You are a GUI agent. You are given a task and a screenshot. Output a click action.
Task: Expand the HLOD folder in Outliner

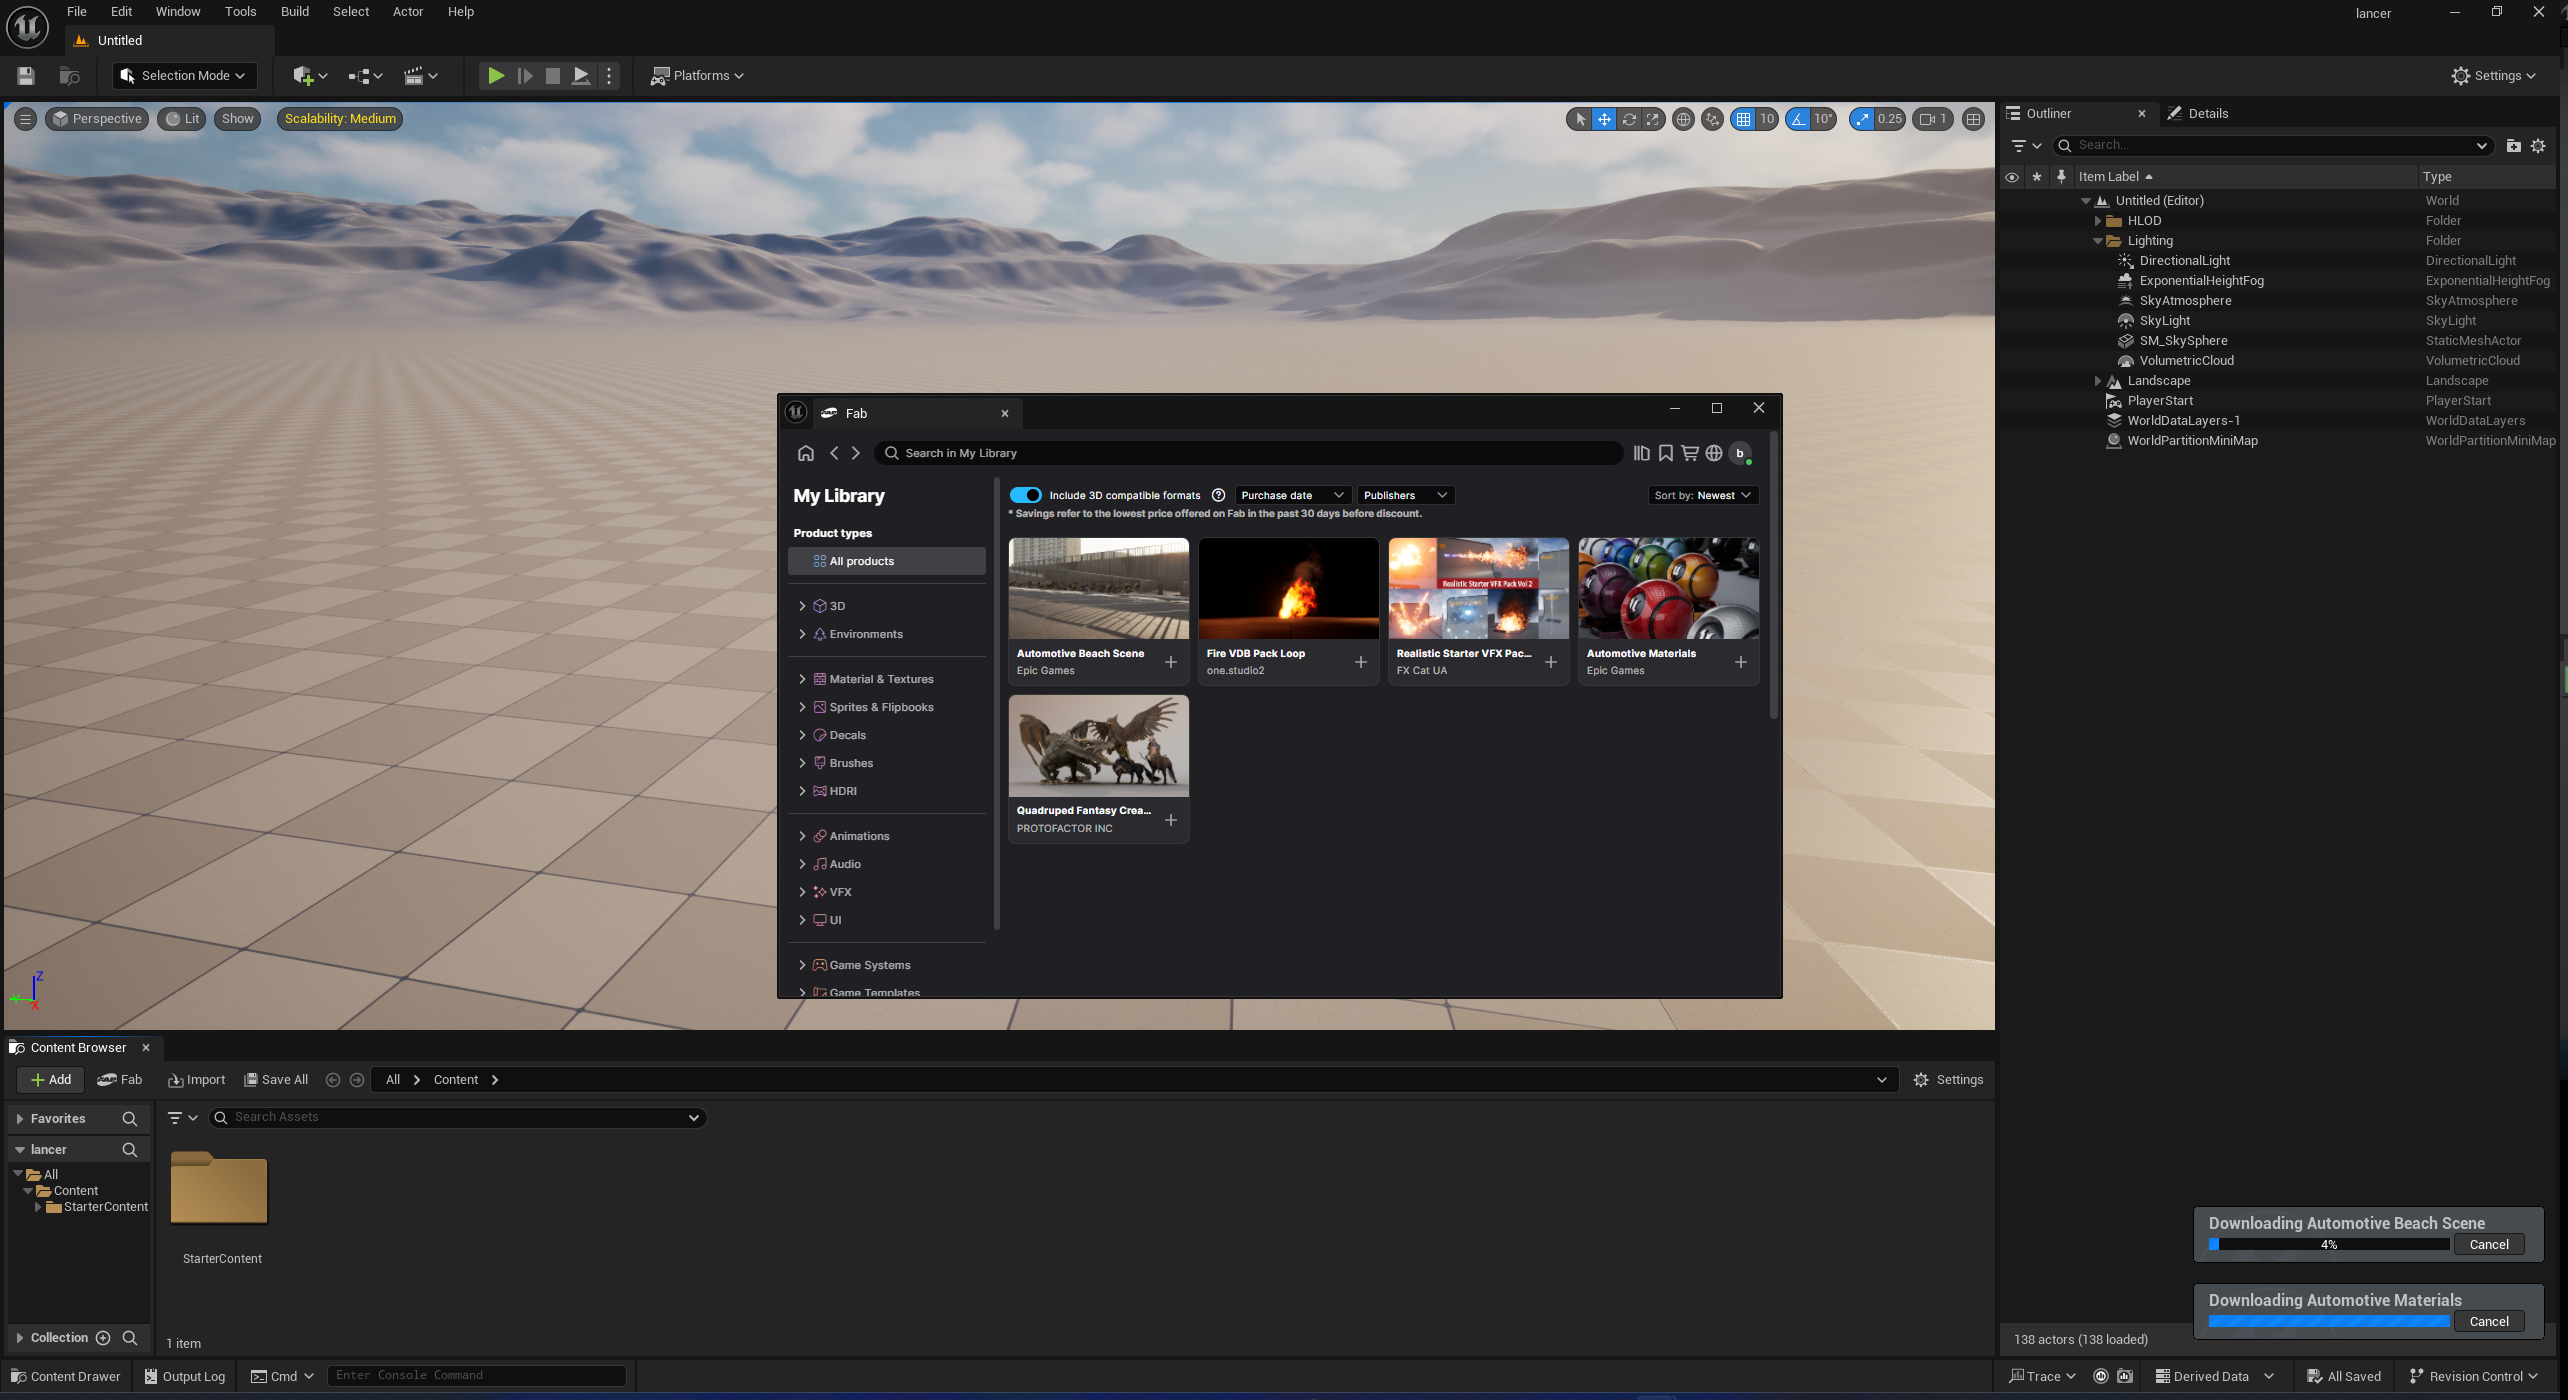2097,221
